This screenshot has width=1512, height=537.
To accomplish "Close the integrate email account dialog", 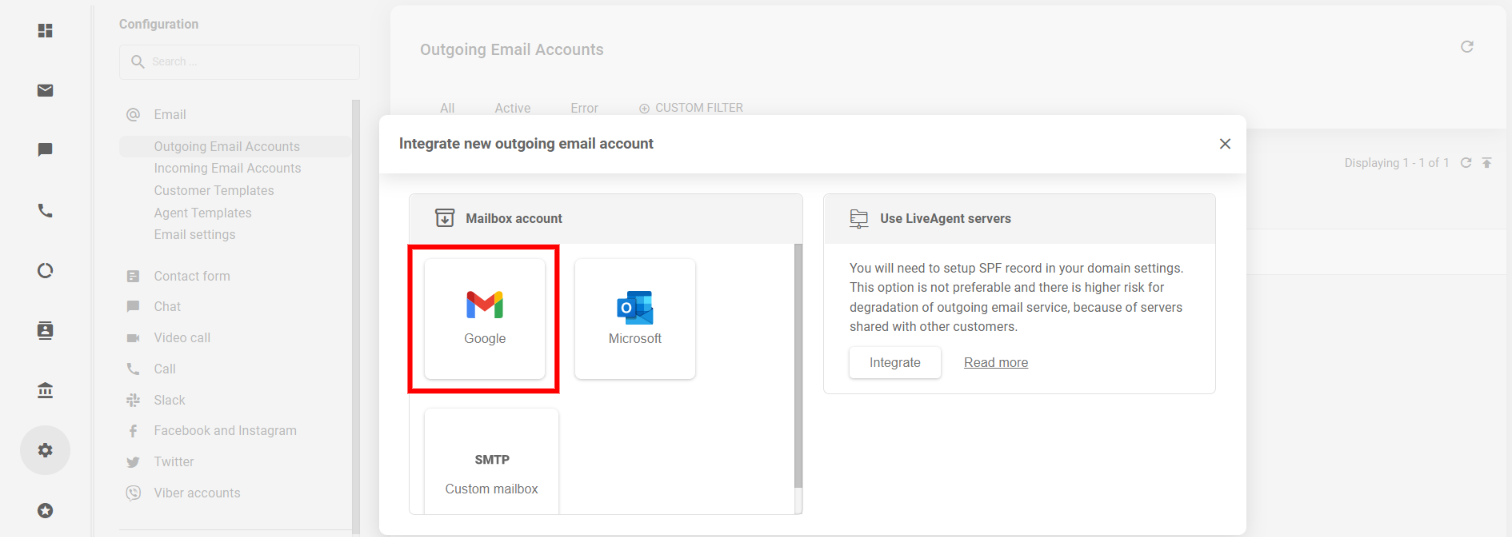I will pos(1225,144).
